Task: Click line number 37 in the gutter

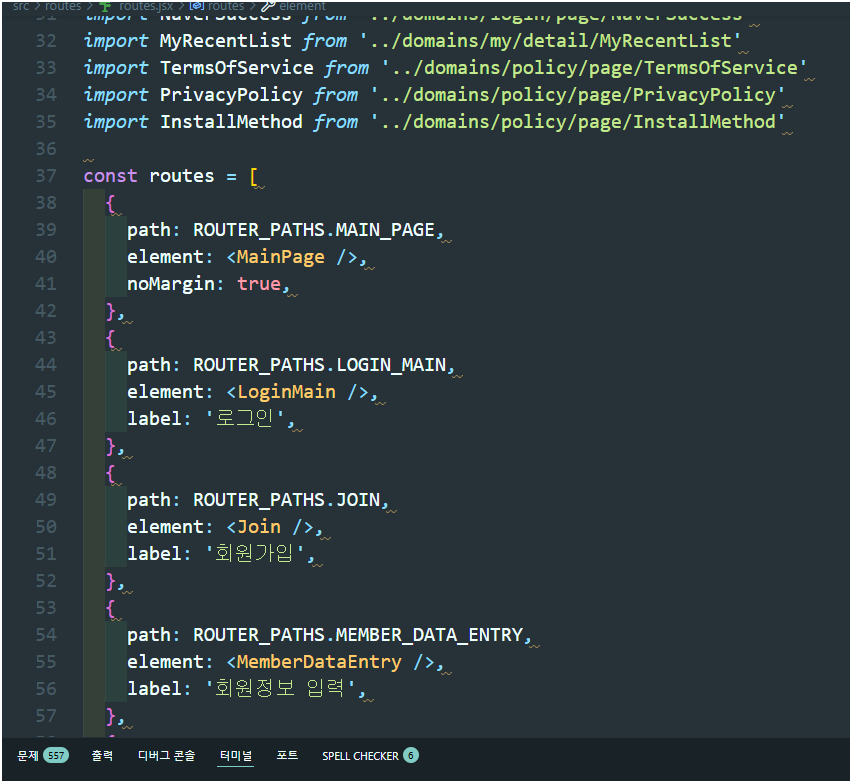Action: pos(46,176)
